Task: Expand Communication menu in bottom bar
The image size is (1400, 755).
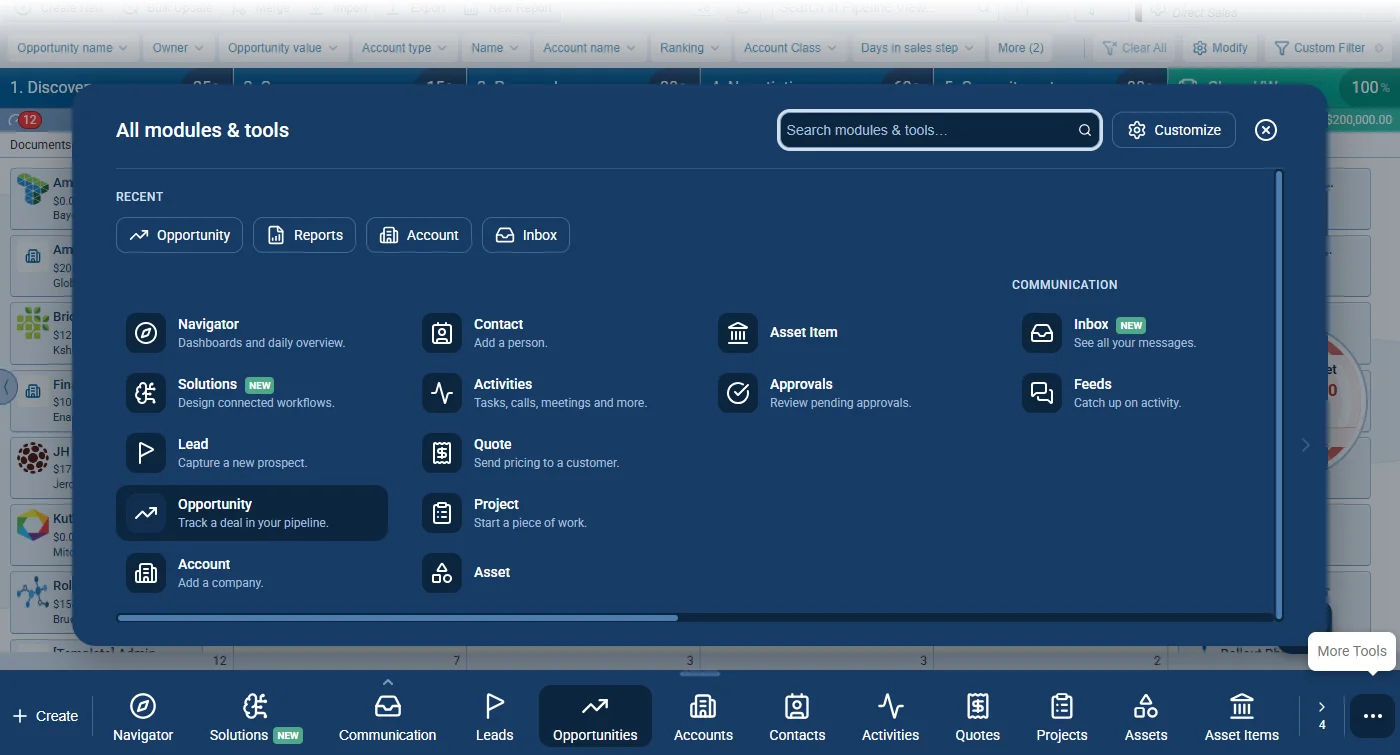Action: pos(388,682)
